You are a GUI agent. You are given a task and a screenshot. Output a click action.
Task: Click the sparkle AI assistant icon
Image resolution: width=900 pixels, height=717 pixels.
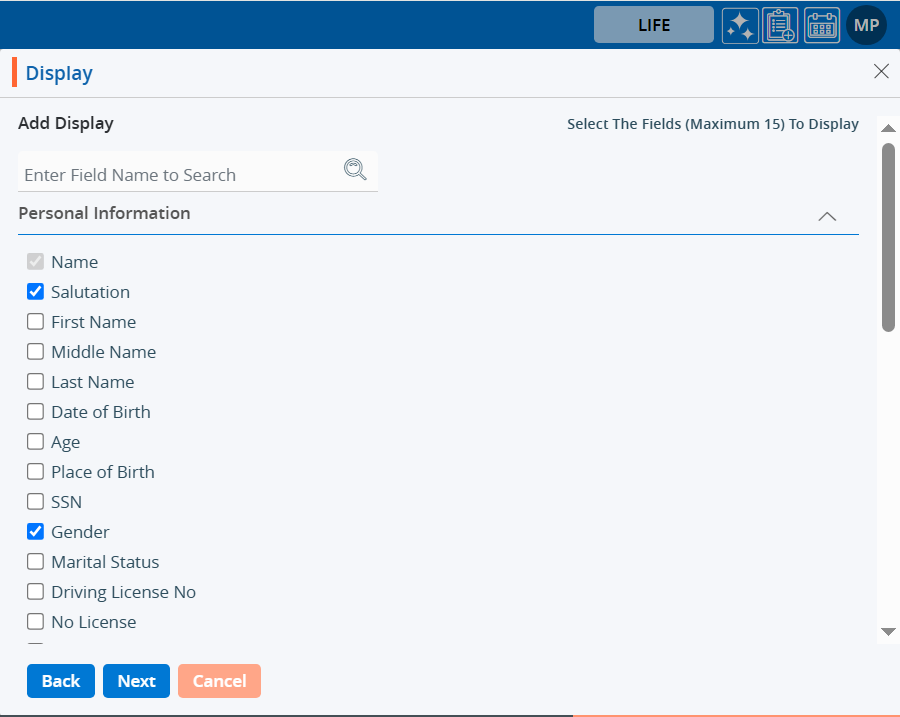(x=740, y=25)
